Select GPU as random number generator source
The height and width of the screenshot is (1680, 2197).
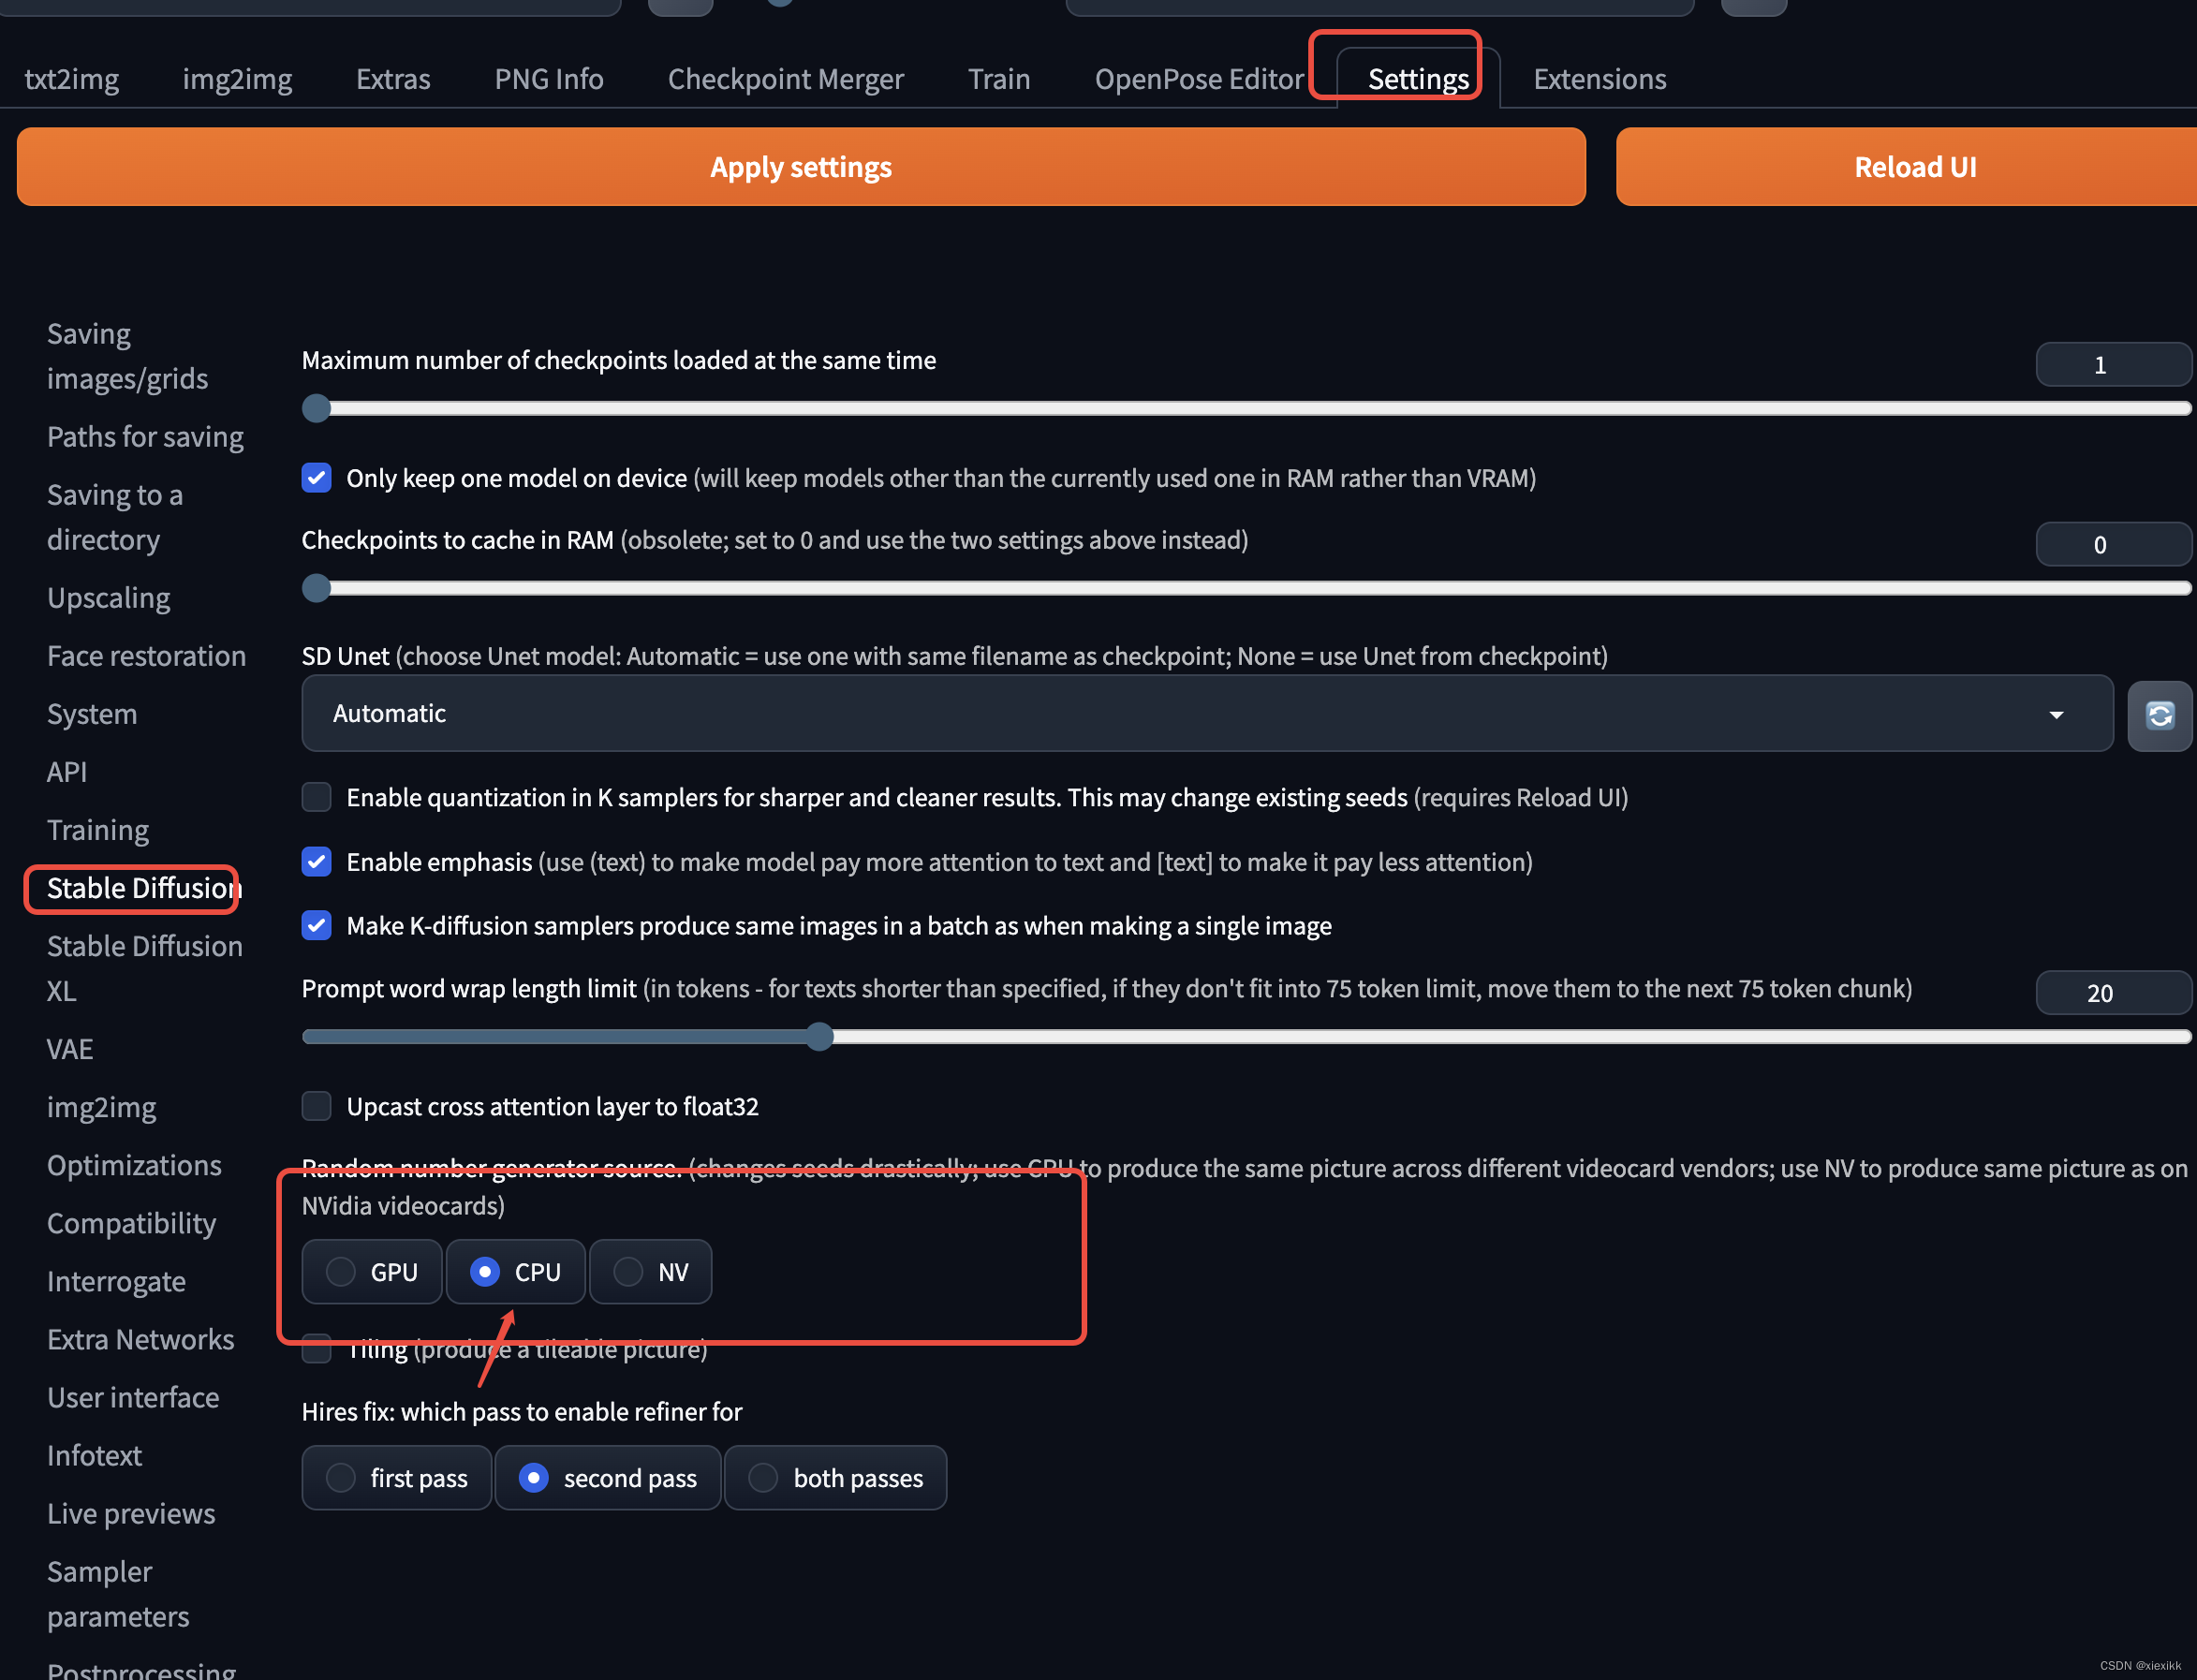(341, 1272)
